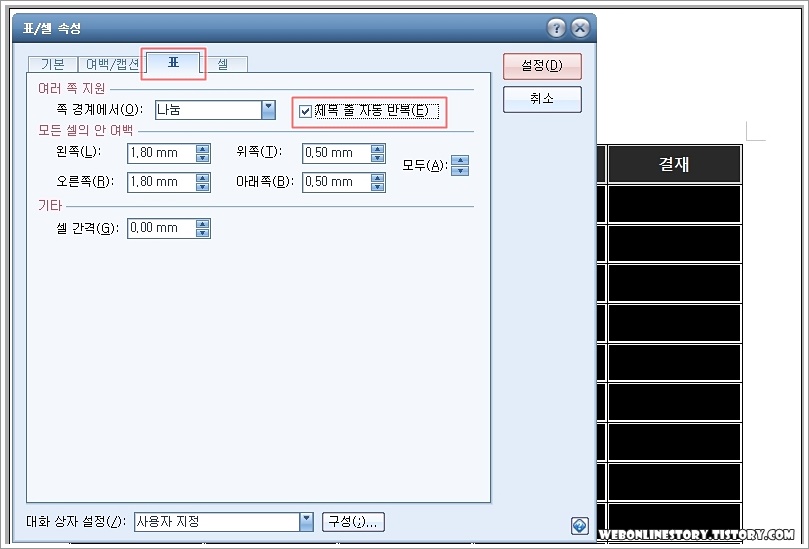Toggle 제목 줄 자동 반복 checkbox

305,111
